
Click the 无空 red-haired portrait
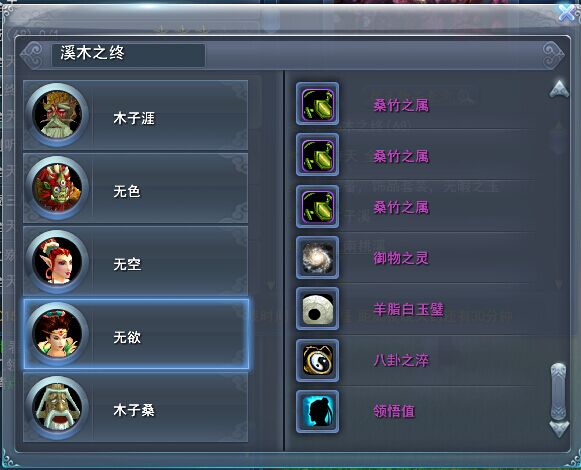(57, 262)
